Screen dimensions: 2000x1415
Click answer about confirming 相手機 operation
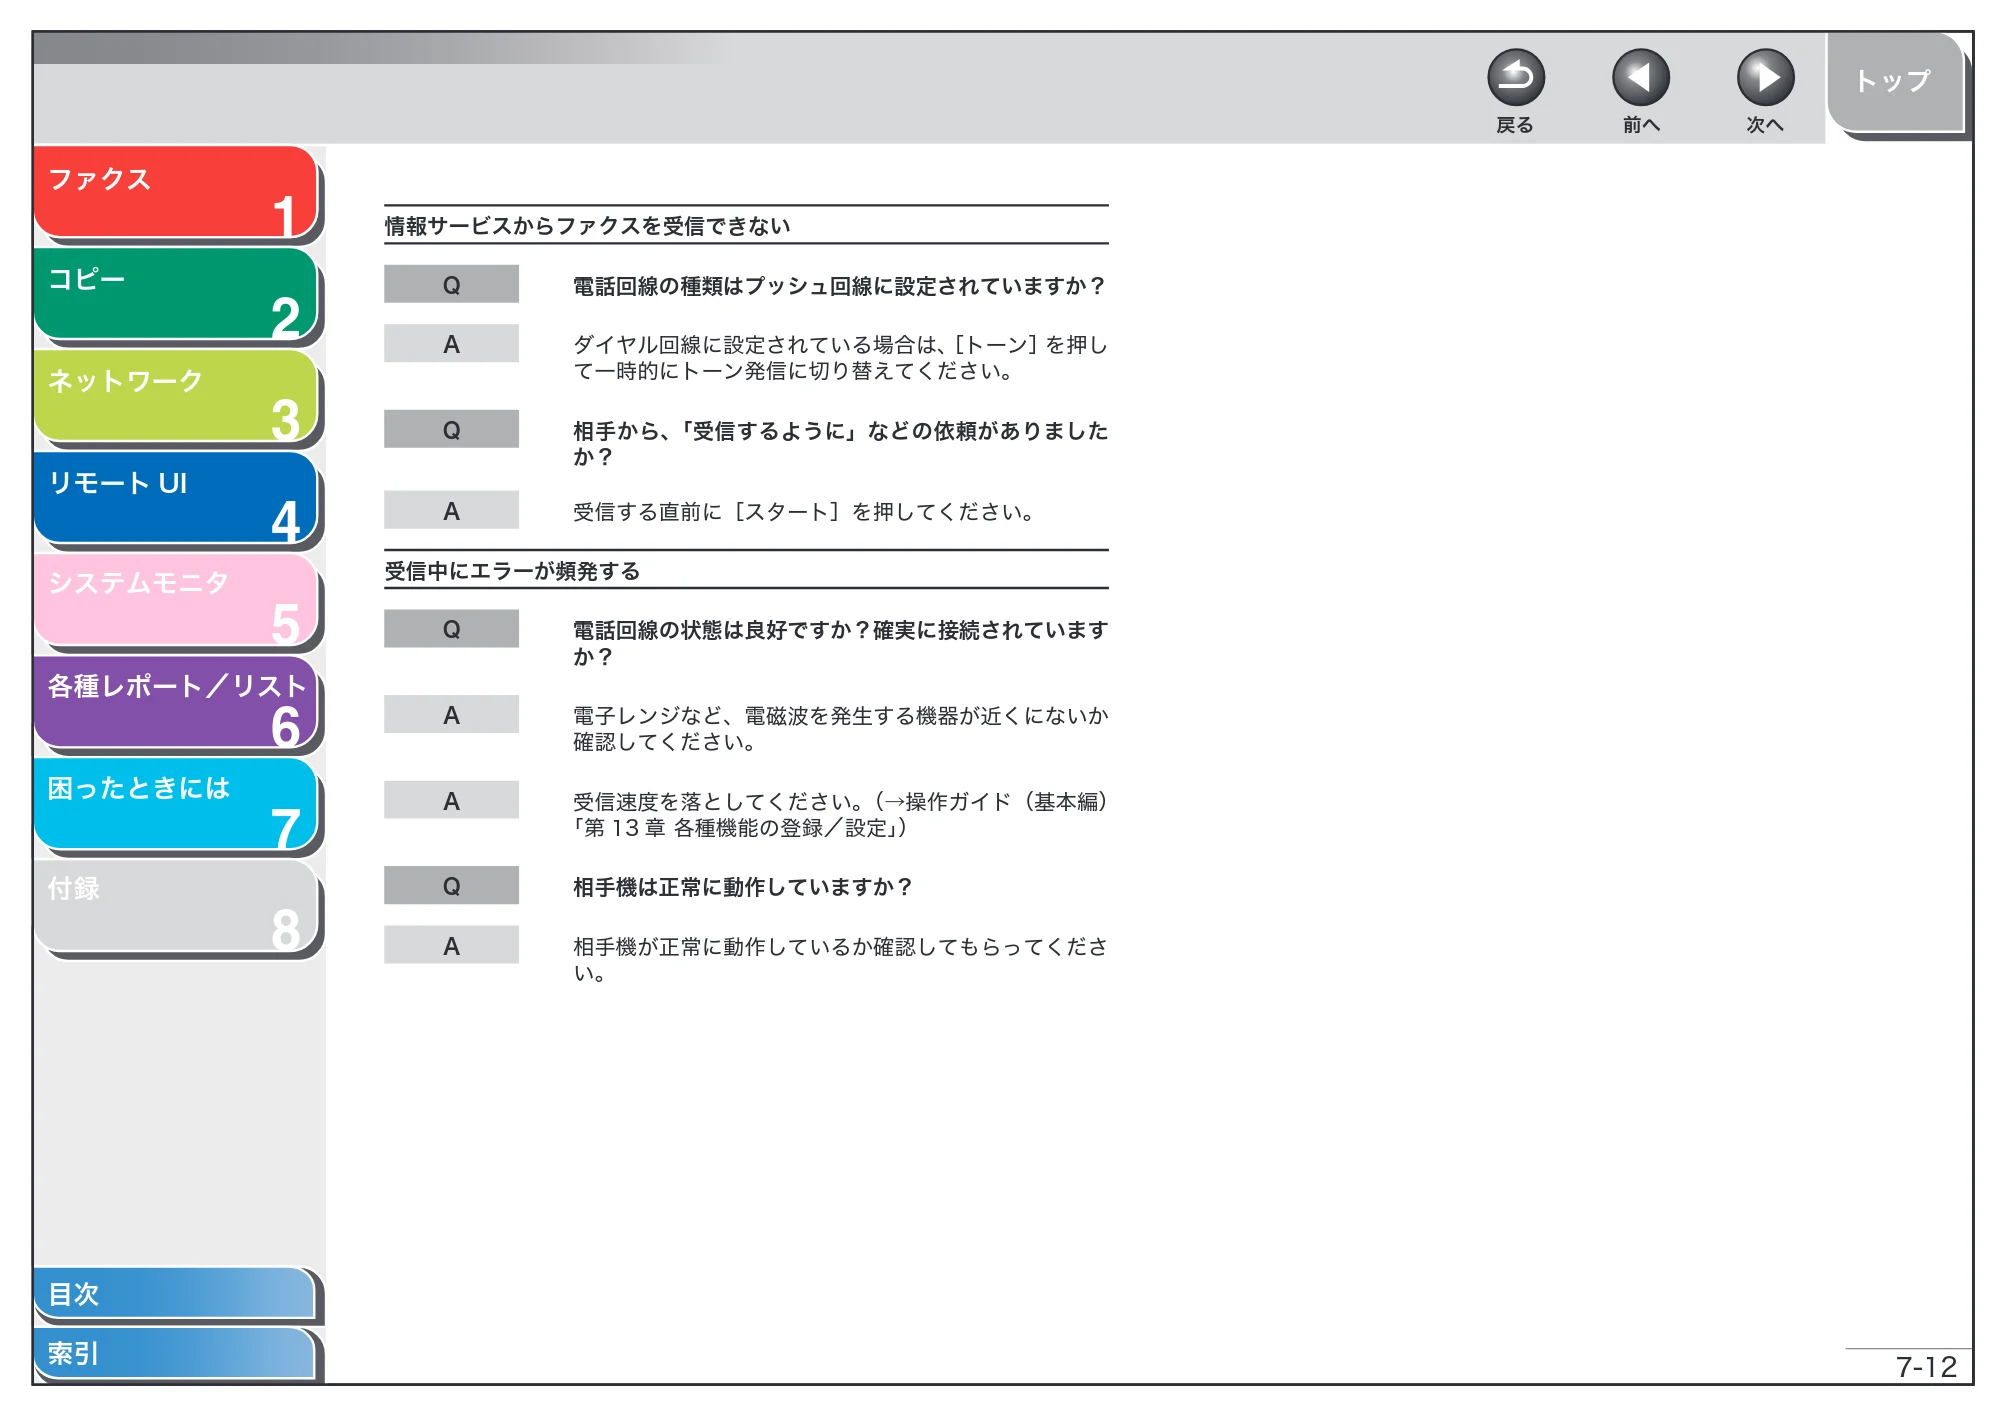pos(840,959)
